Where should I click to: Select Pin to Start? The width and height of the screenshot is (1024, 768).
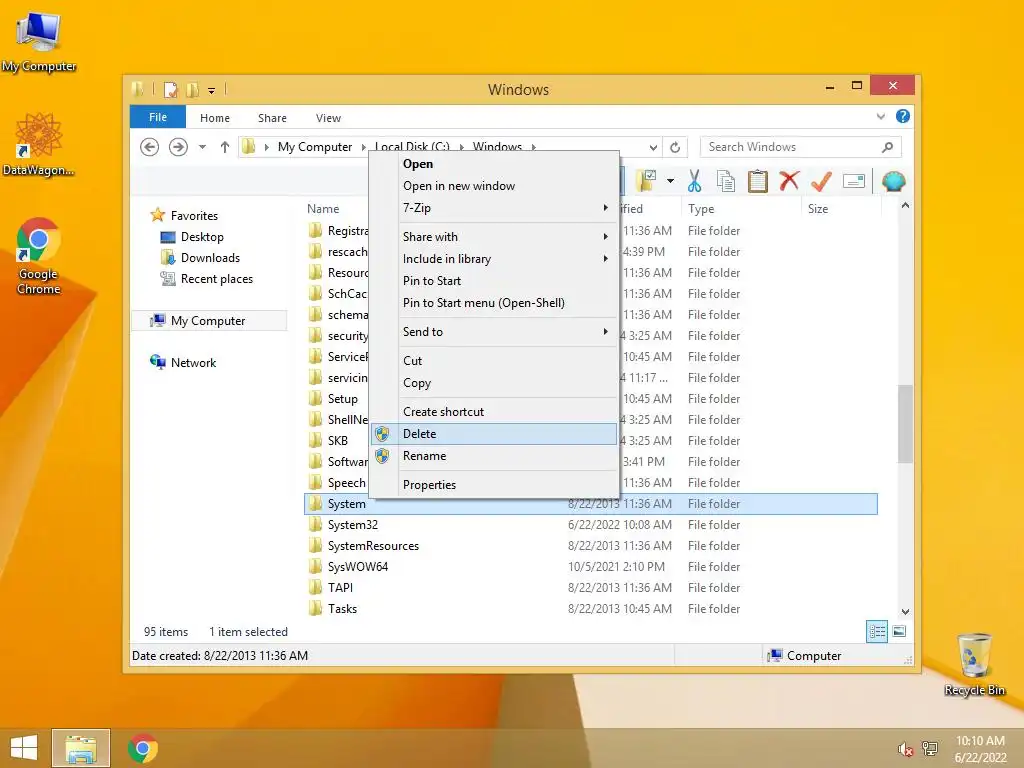coord(495,281)
